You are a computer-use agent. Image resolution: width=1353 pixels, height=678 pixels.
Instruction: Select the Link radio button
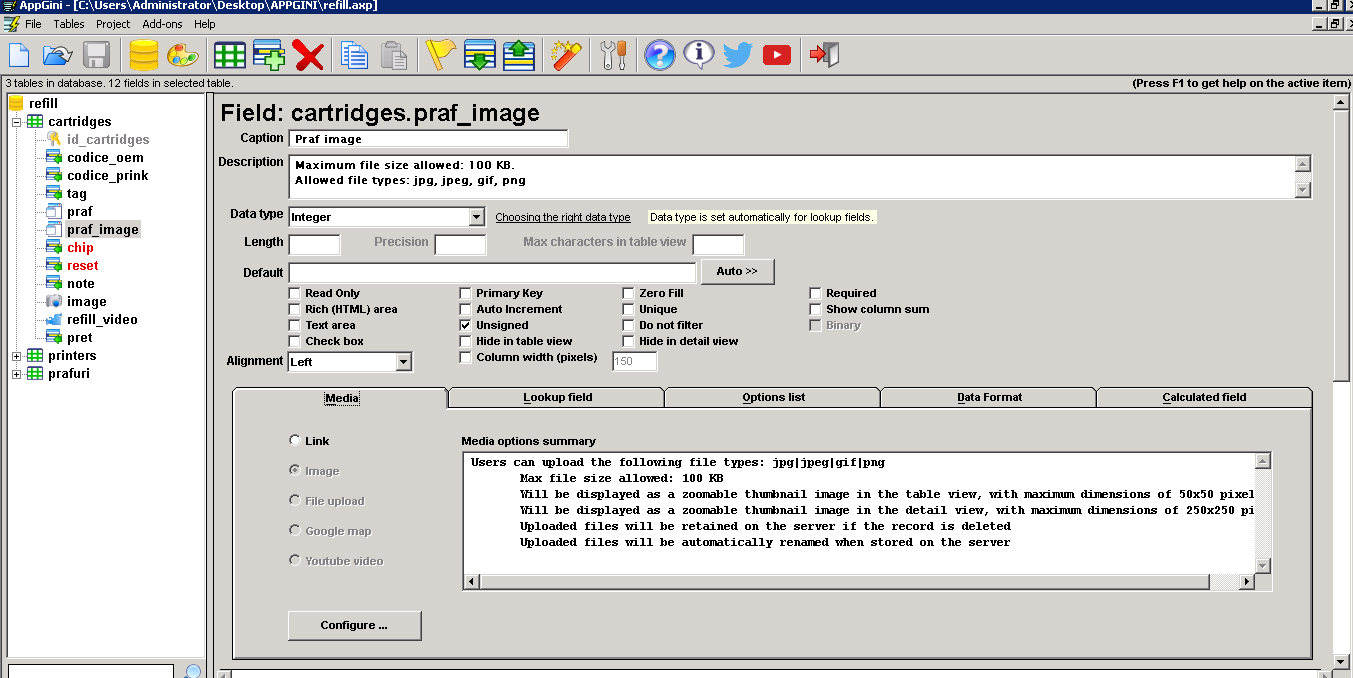coord(294,440)
